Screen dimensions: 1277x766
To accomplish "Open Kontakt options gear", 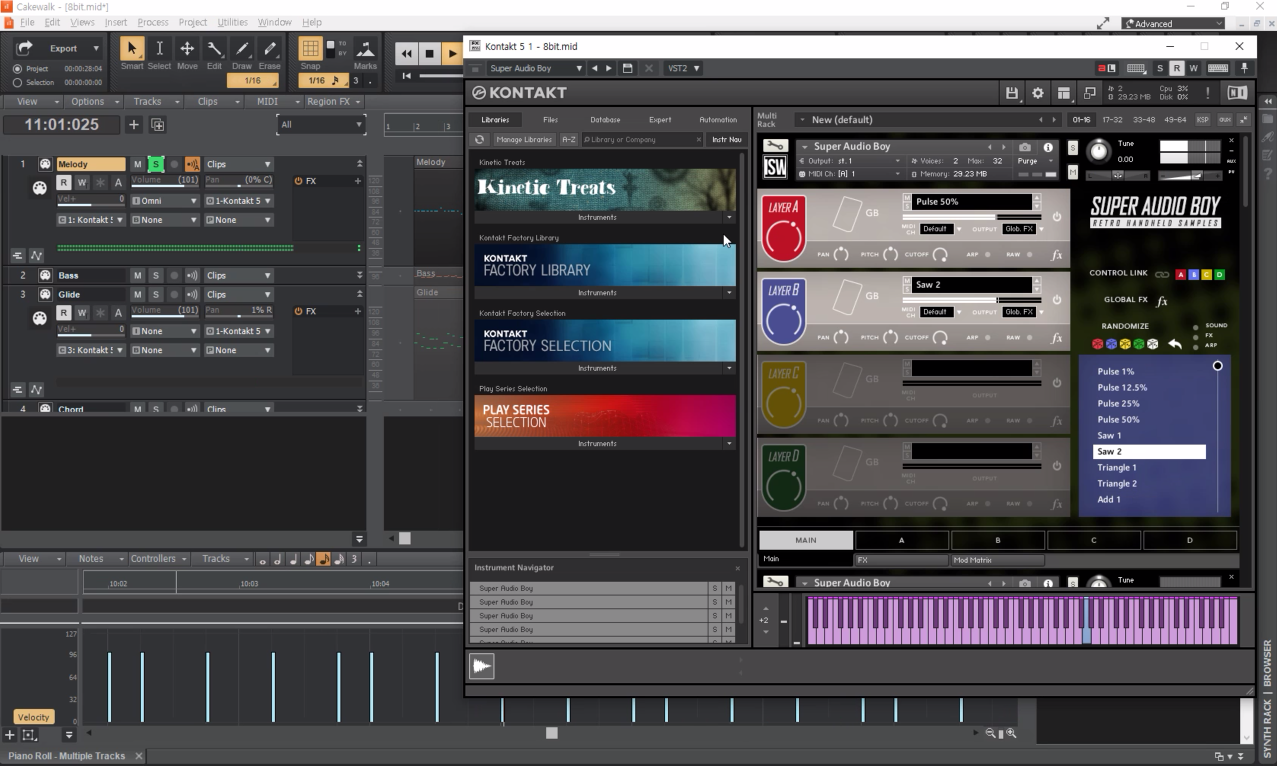I will coord(1037,93).
